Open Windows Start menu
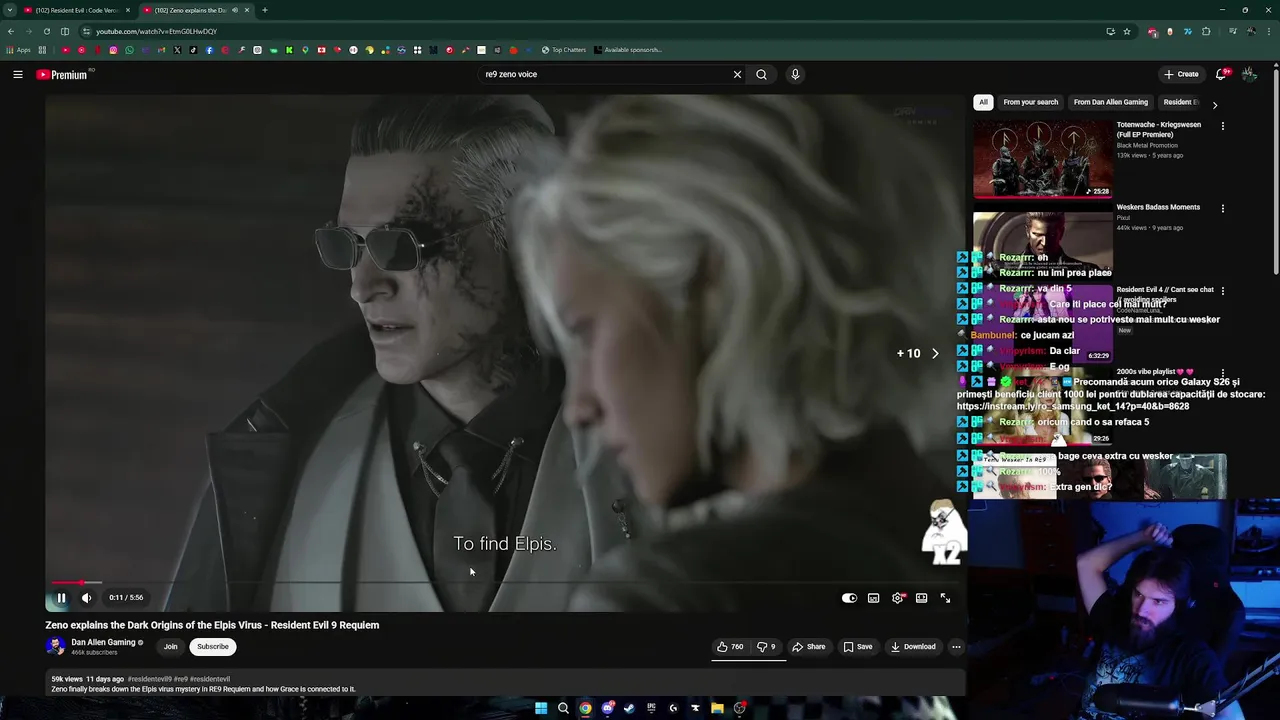This screenshot has height=720, width=1280. tap(541, 708)
